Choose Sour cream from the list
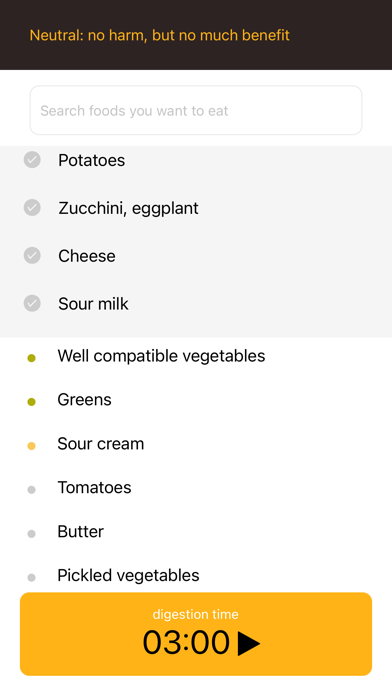 196,443
